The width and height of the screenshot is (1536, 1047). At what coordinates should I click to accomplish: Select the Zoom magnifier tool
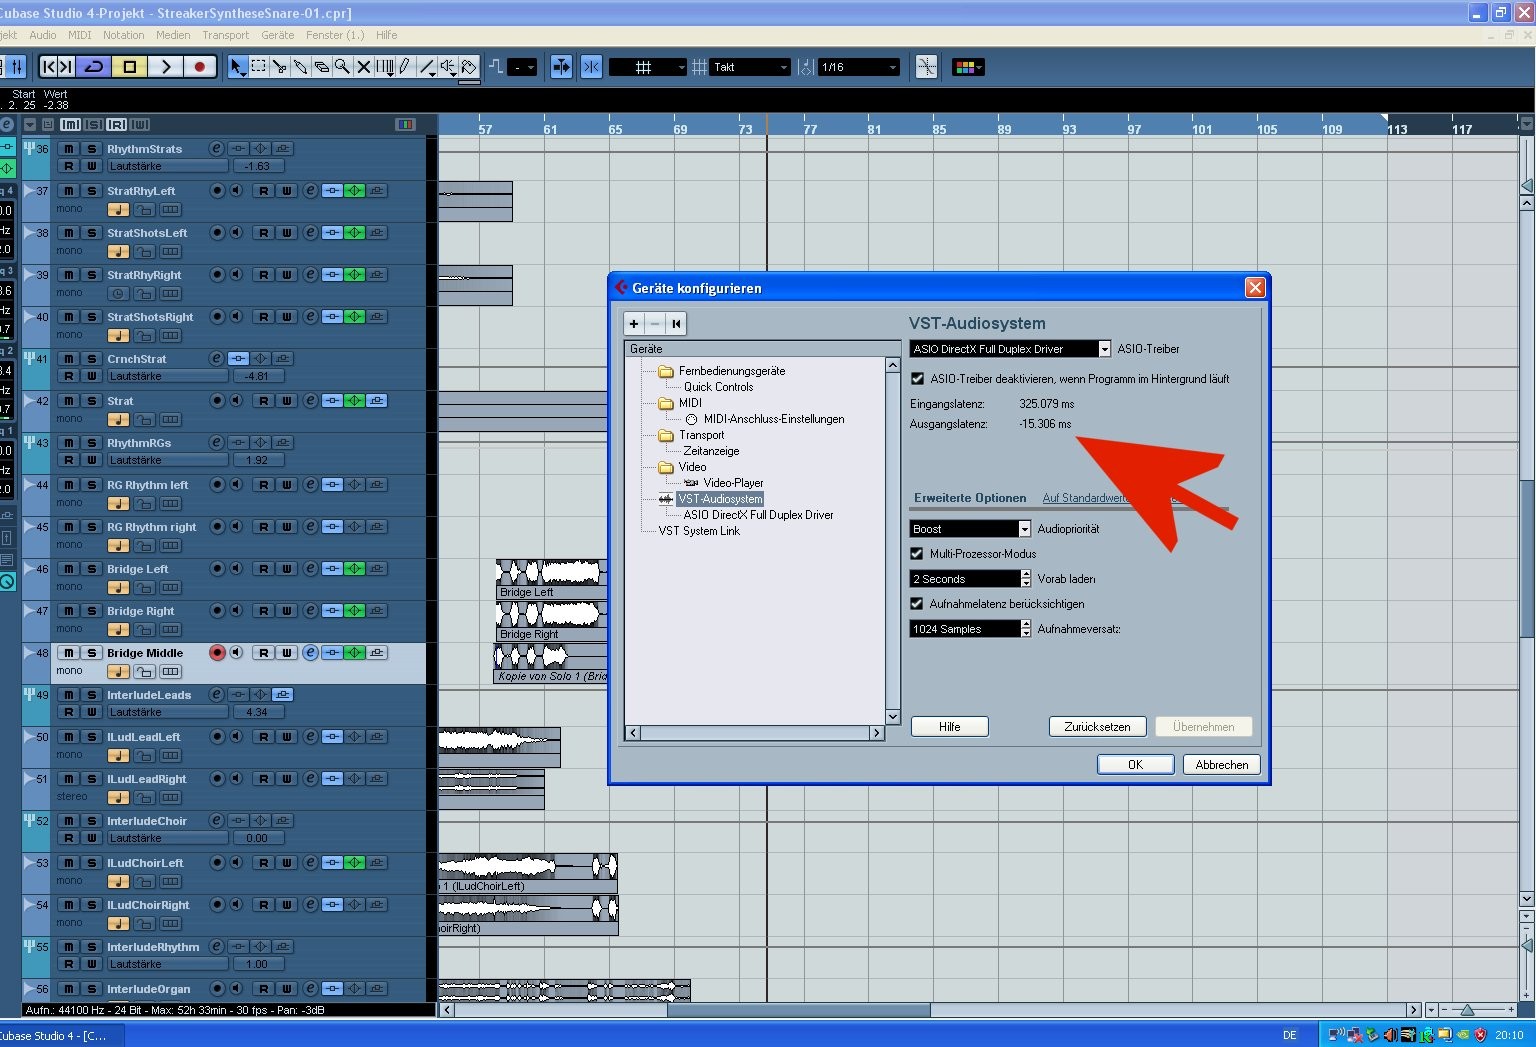(x=342, y=67)
